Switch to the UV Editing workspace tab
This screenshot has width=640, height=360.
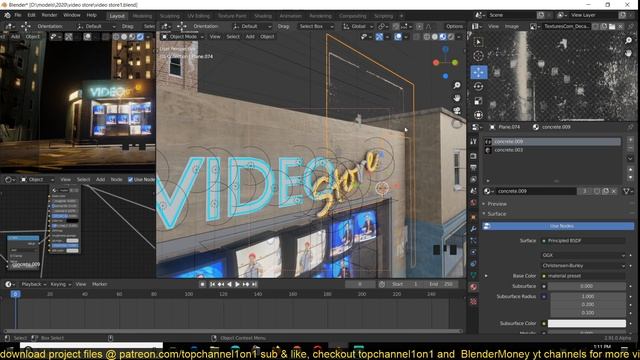[x=198, y=16]
